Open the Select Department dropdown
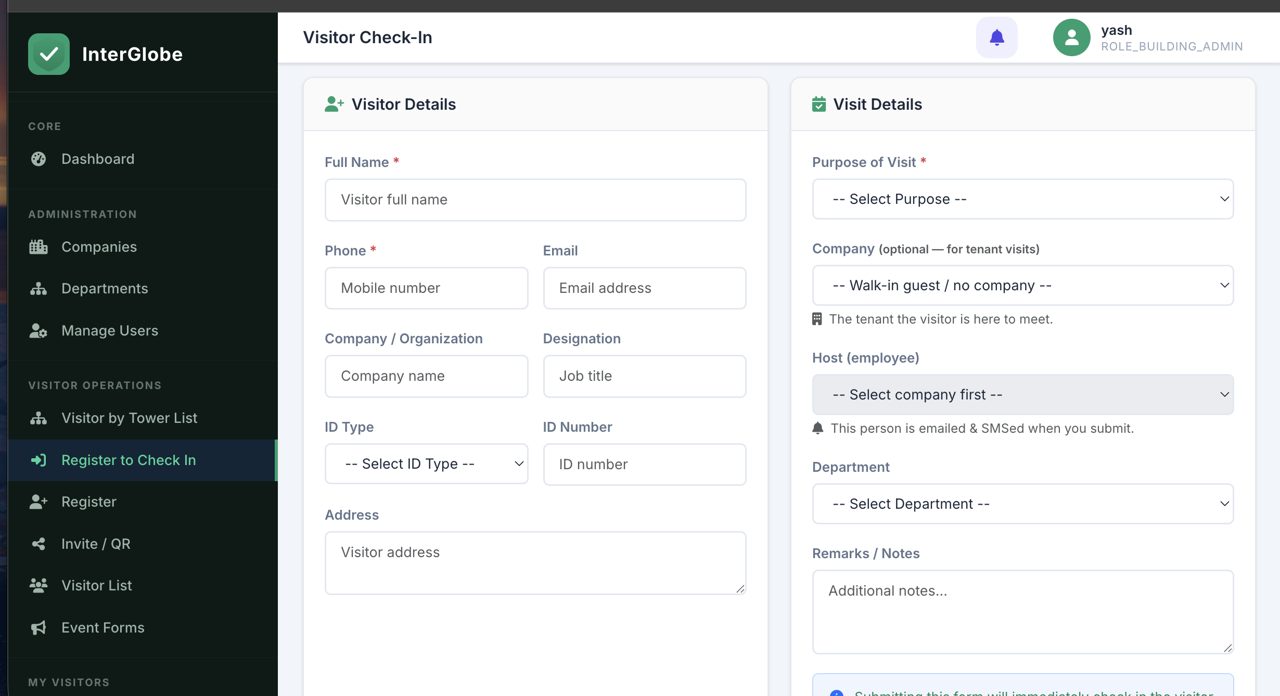 tap(1022, 504)
